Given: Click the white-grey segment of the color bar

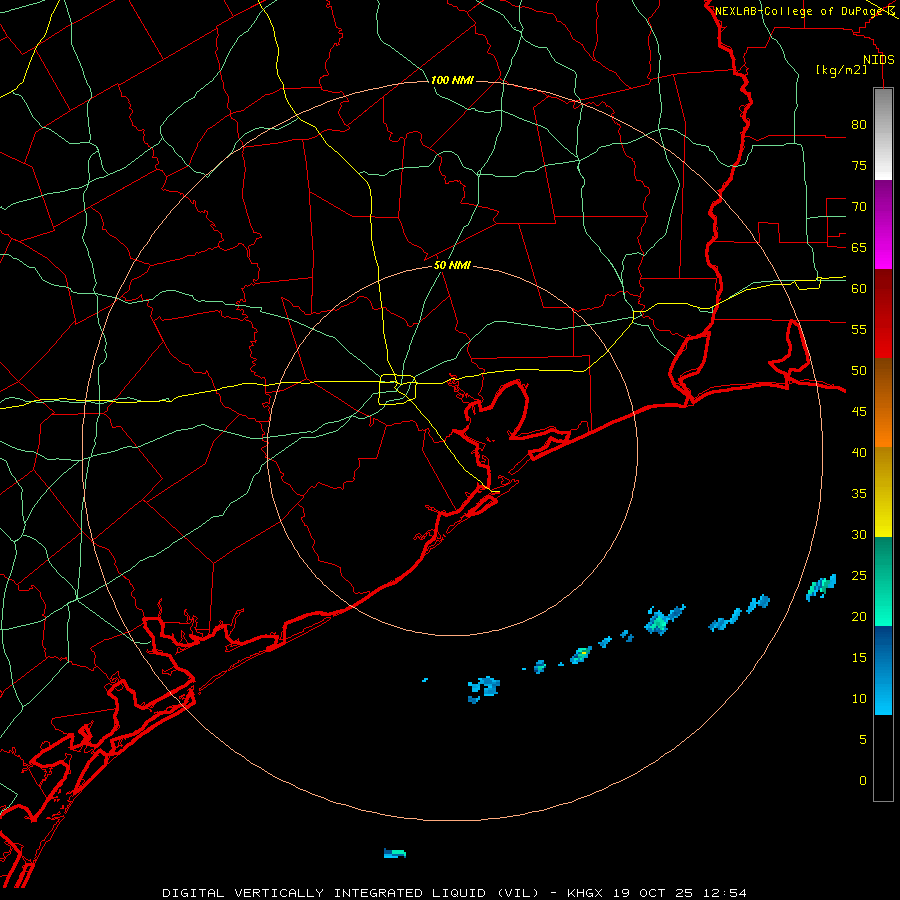Looking at the screenshot, I should pos(883,135).
